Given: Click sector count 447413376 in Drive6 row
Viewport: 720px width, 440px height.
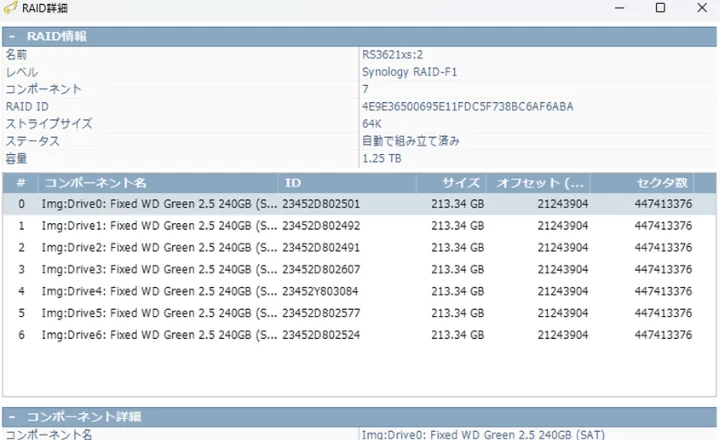Looking at the screenshot, I should coord(663,335).
